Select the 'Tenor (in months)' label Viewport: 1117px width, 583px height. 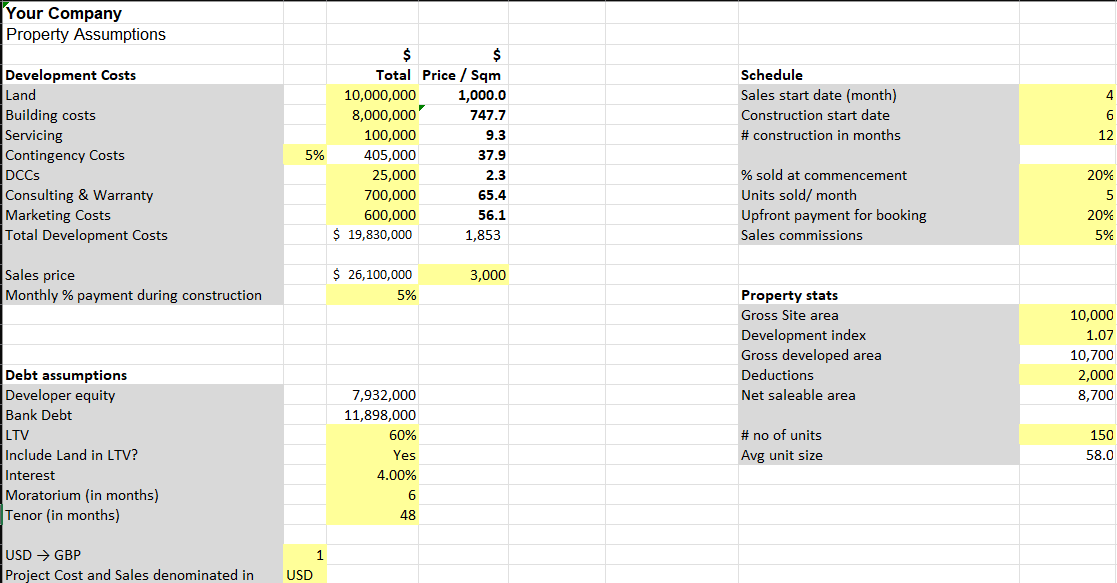[63, 515]
